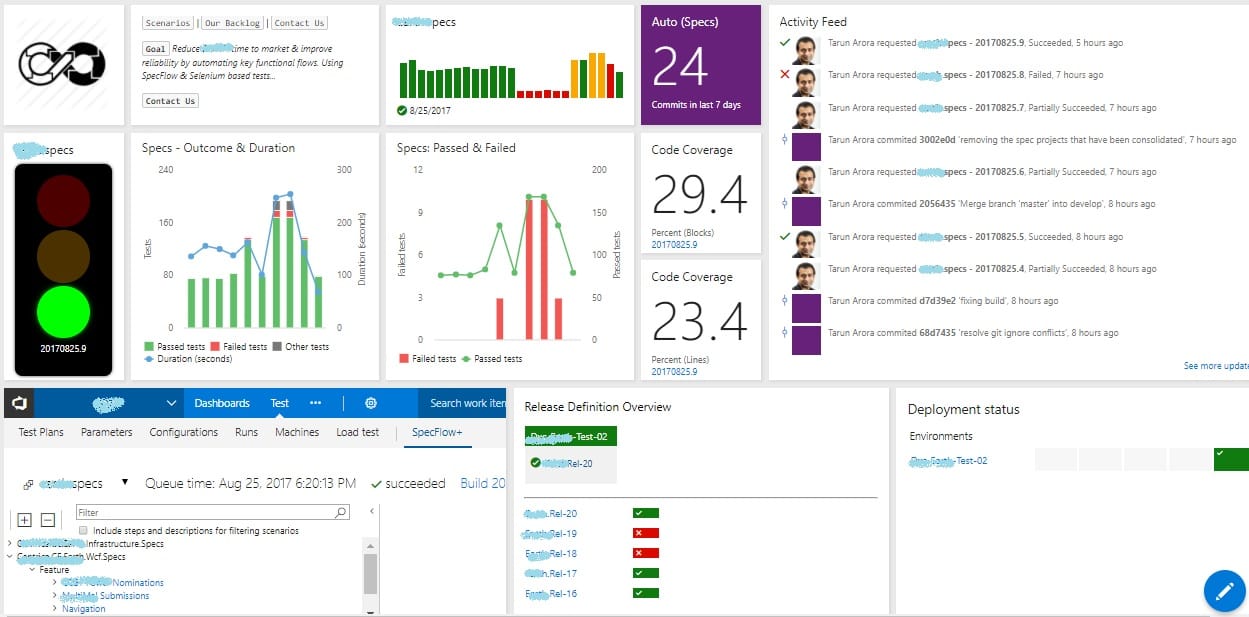The width and height of the screenshot is (1249, 617).
Task: Switch to the Parameters tab
Action: click(107, 432)
